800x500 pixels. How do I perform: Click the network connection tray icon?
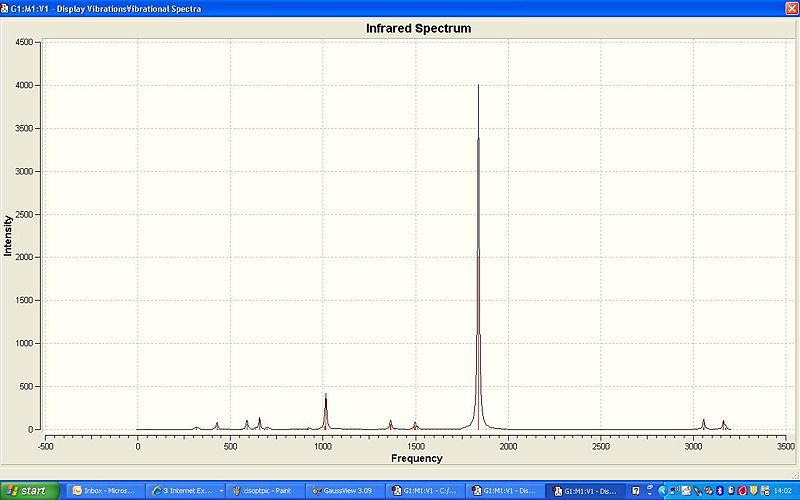point(672,491)
